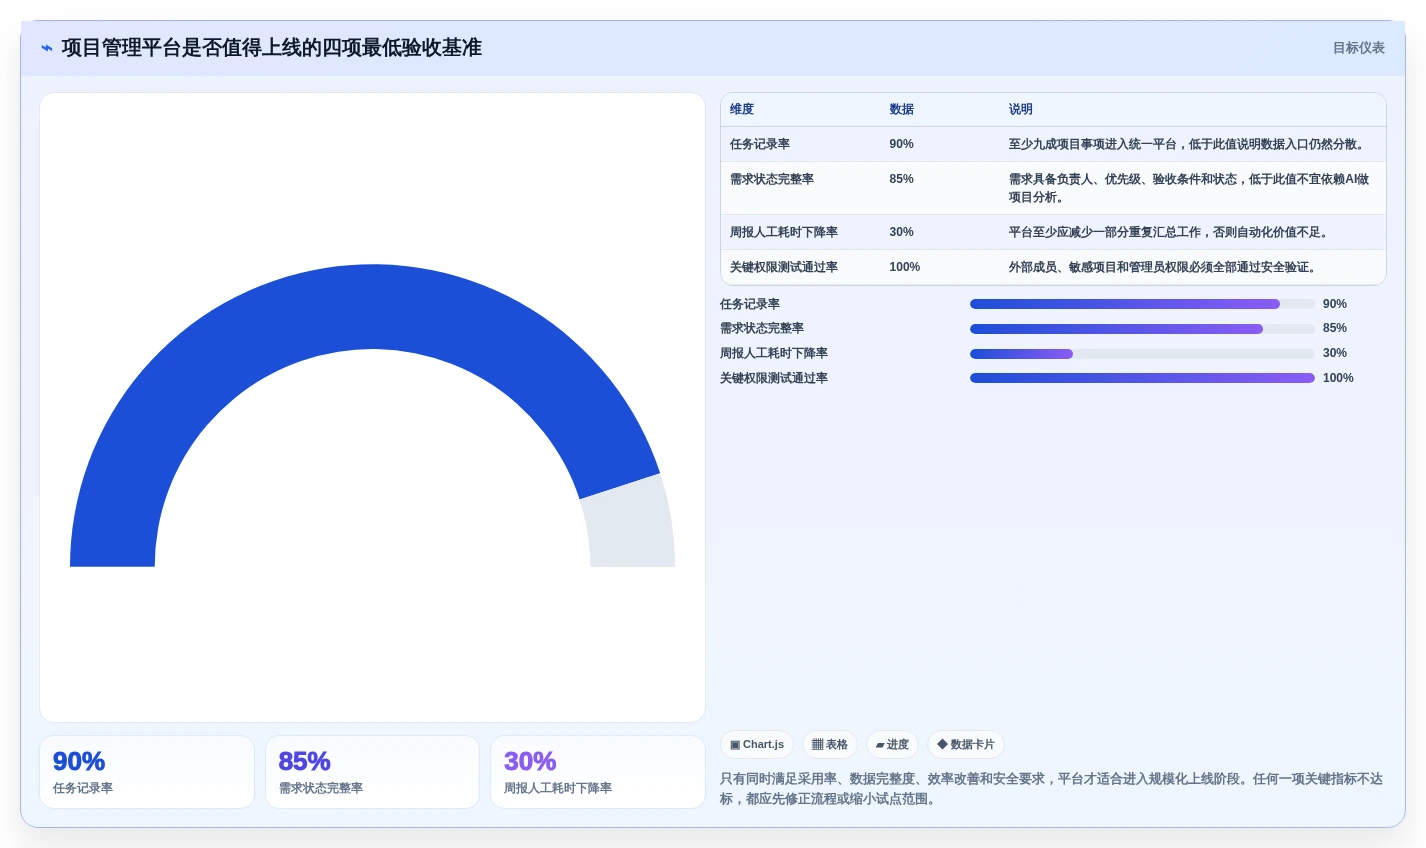Screen dimensions: 1426x848
Task: Select the Chart.js chip
Action: [x=757, y=744]
